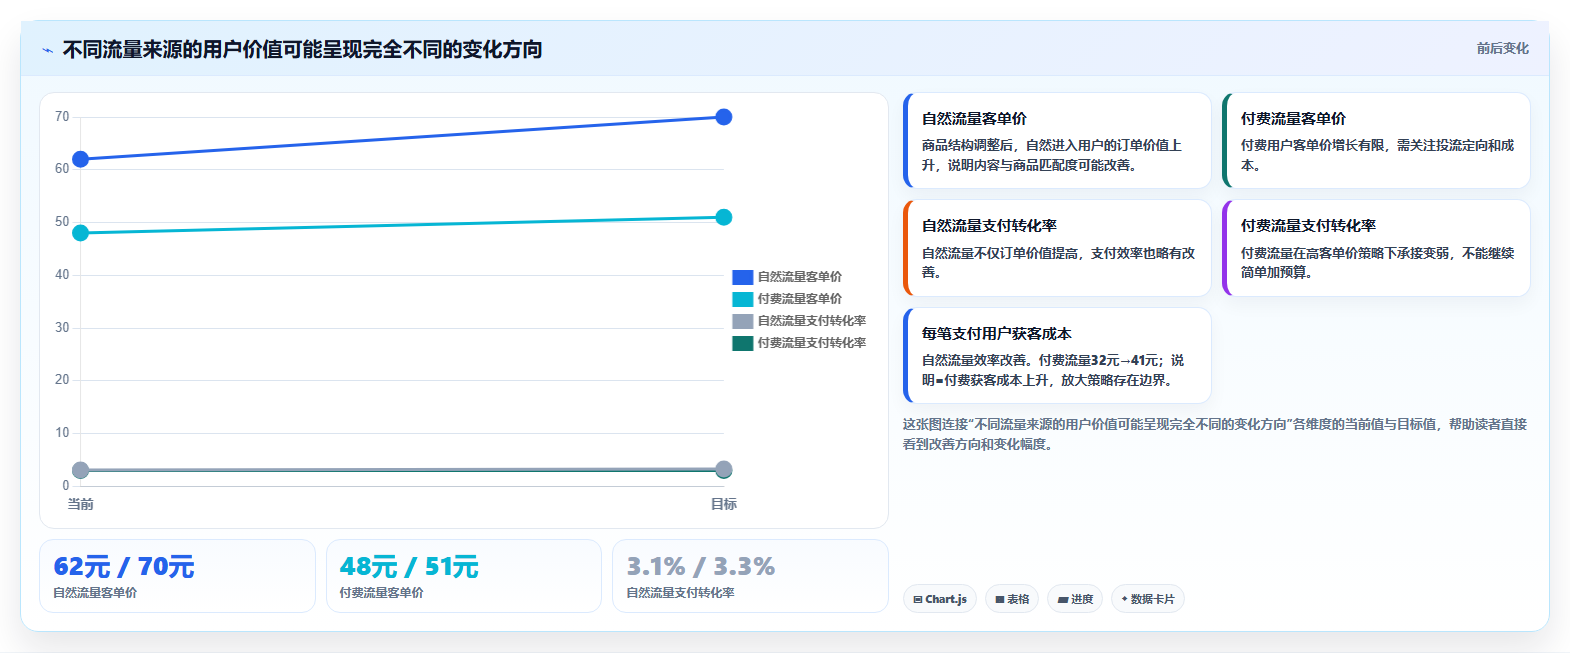1570x653 pixels.
Task: Click the 数据卡片 tag
Action: point(1148,599)
